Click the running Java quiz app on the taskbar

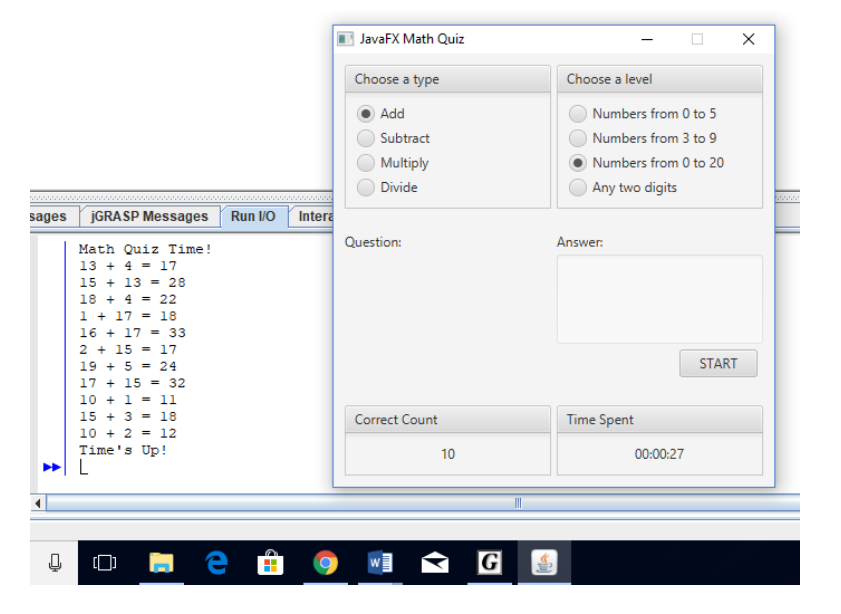(x=542, y=562)
